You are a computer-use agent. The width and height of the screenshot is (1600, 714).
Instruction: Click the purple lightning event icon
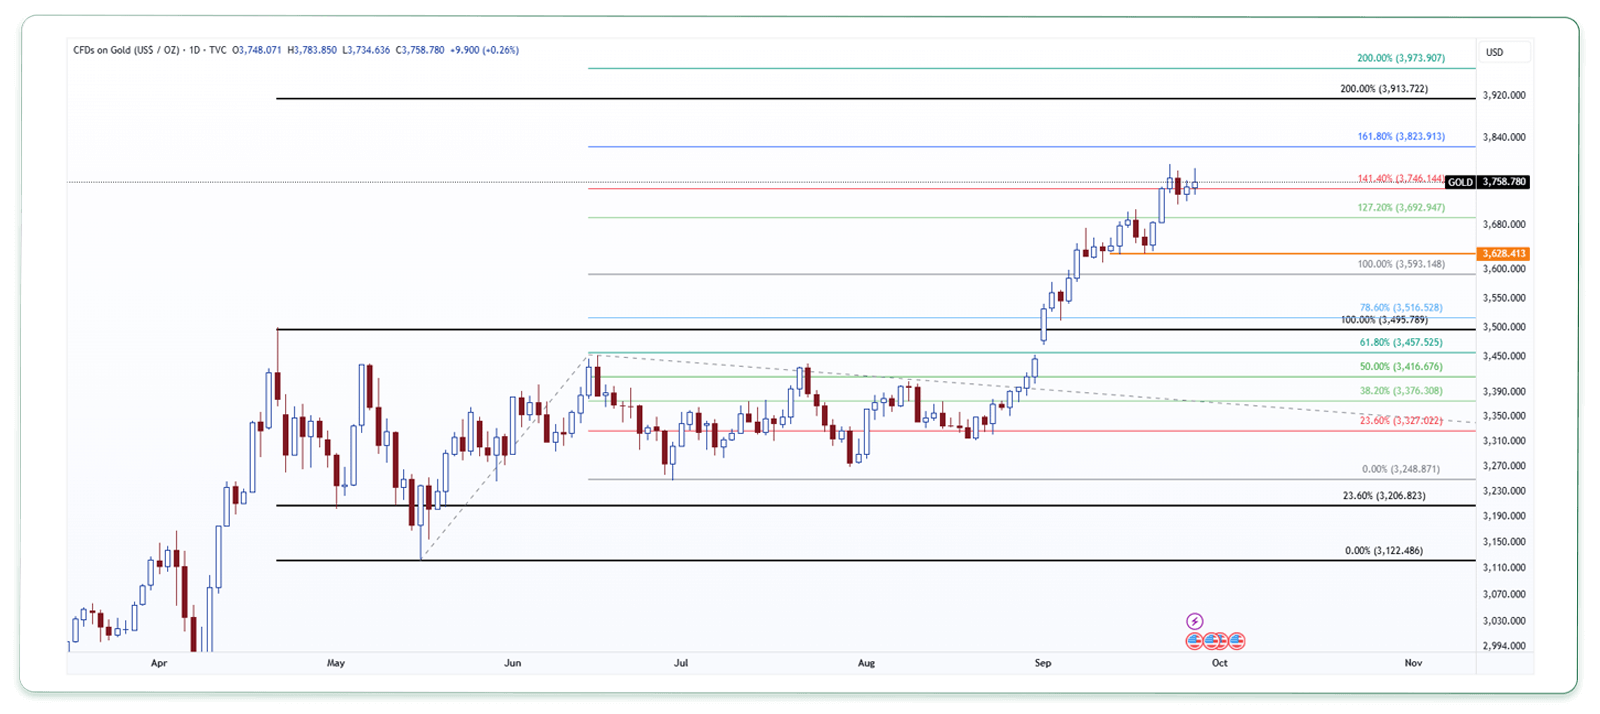pyautogui.click(x=1194, y=621)
